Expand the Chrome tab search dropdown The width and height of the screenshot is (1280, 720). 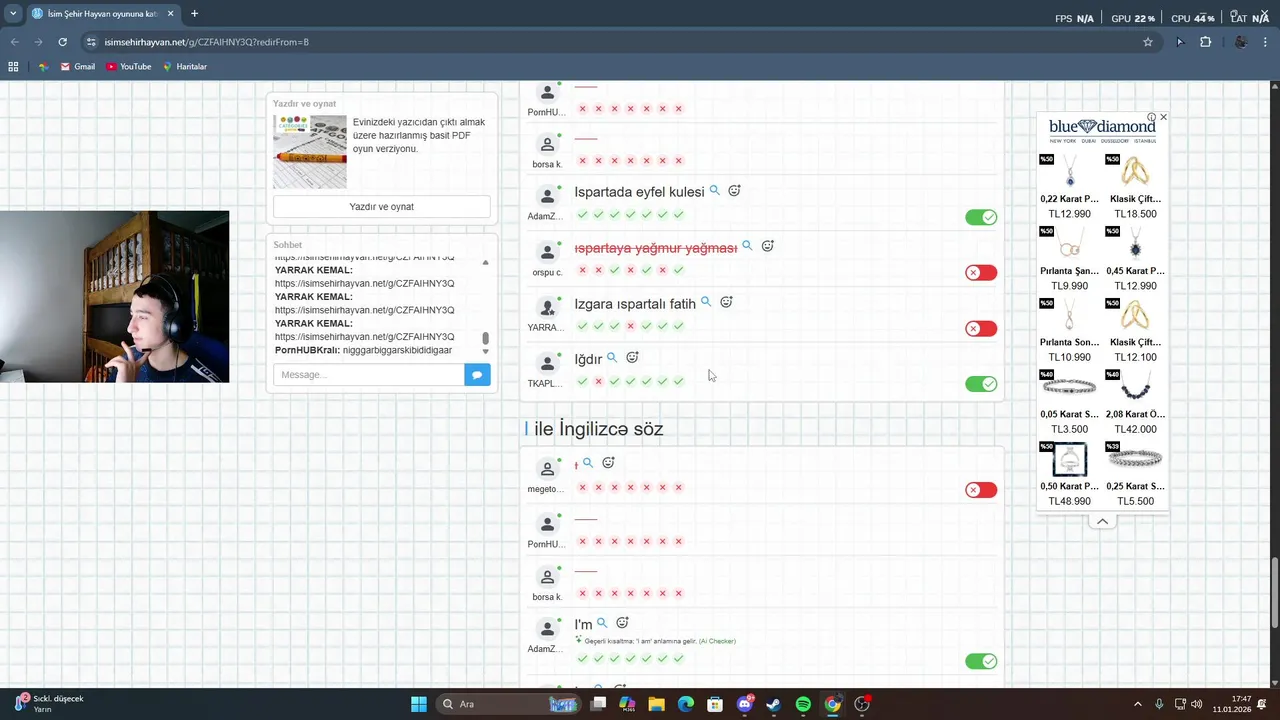pyautogui.click(x=13, y=14)
